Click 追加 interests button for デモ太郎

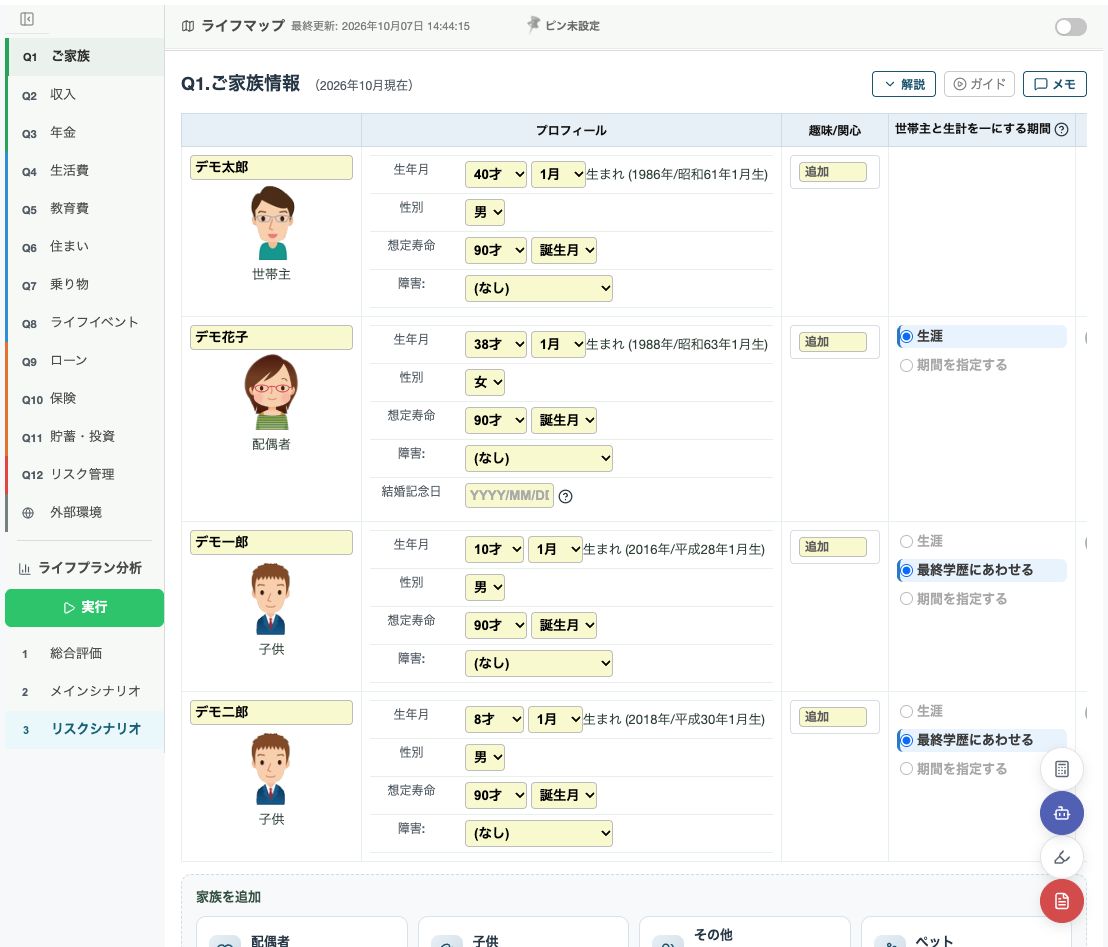[x=832, y=172]
